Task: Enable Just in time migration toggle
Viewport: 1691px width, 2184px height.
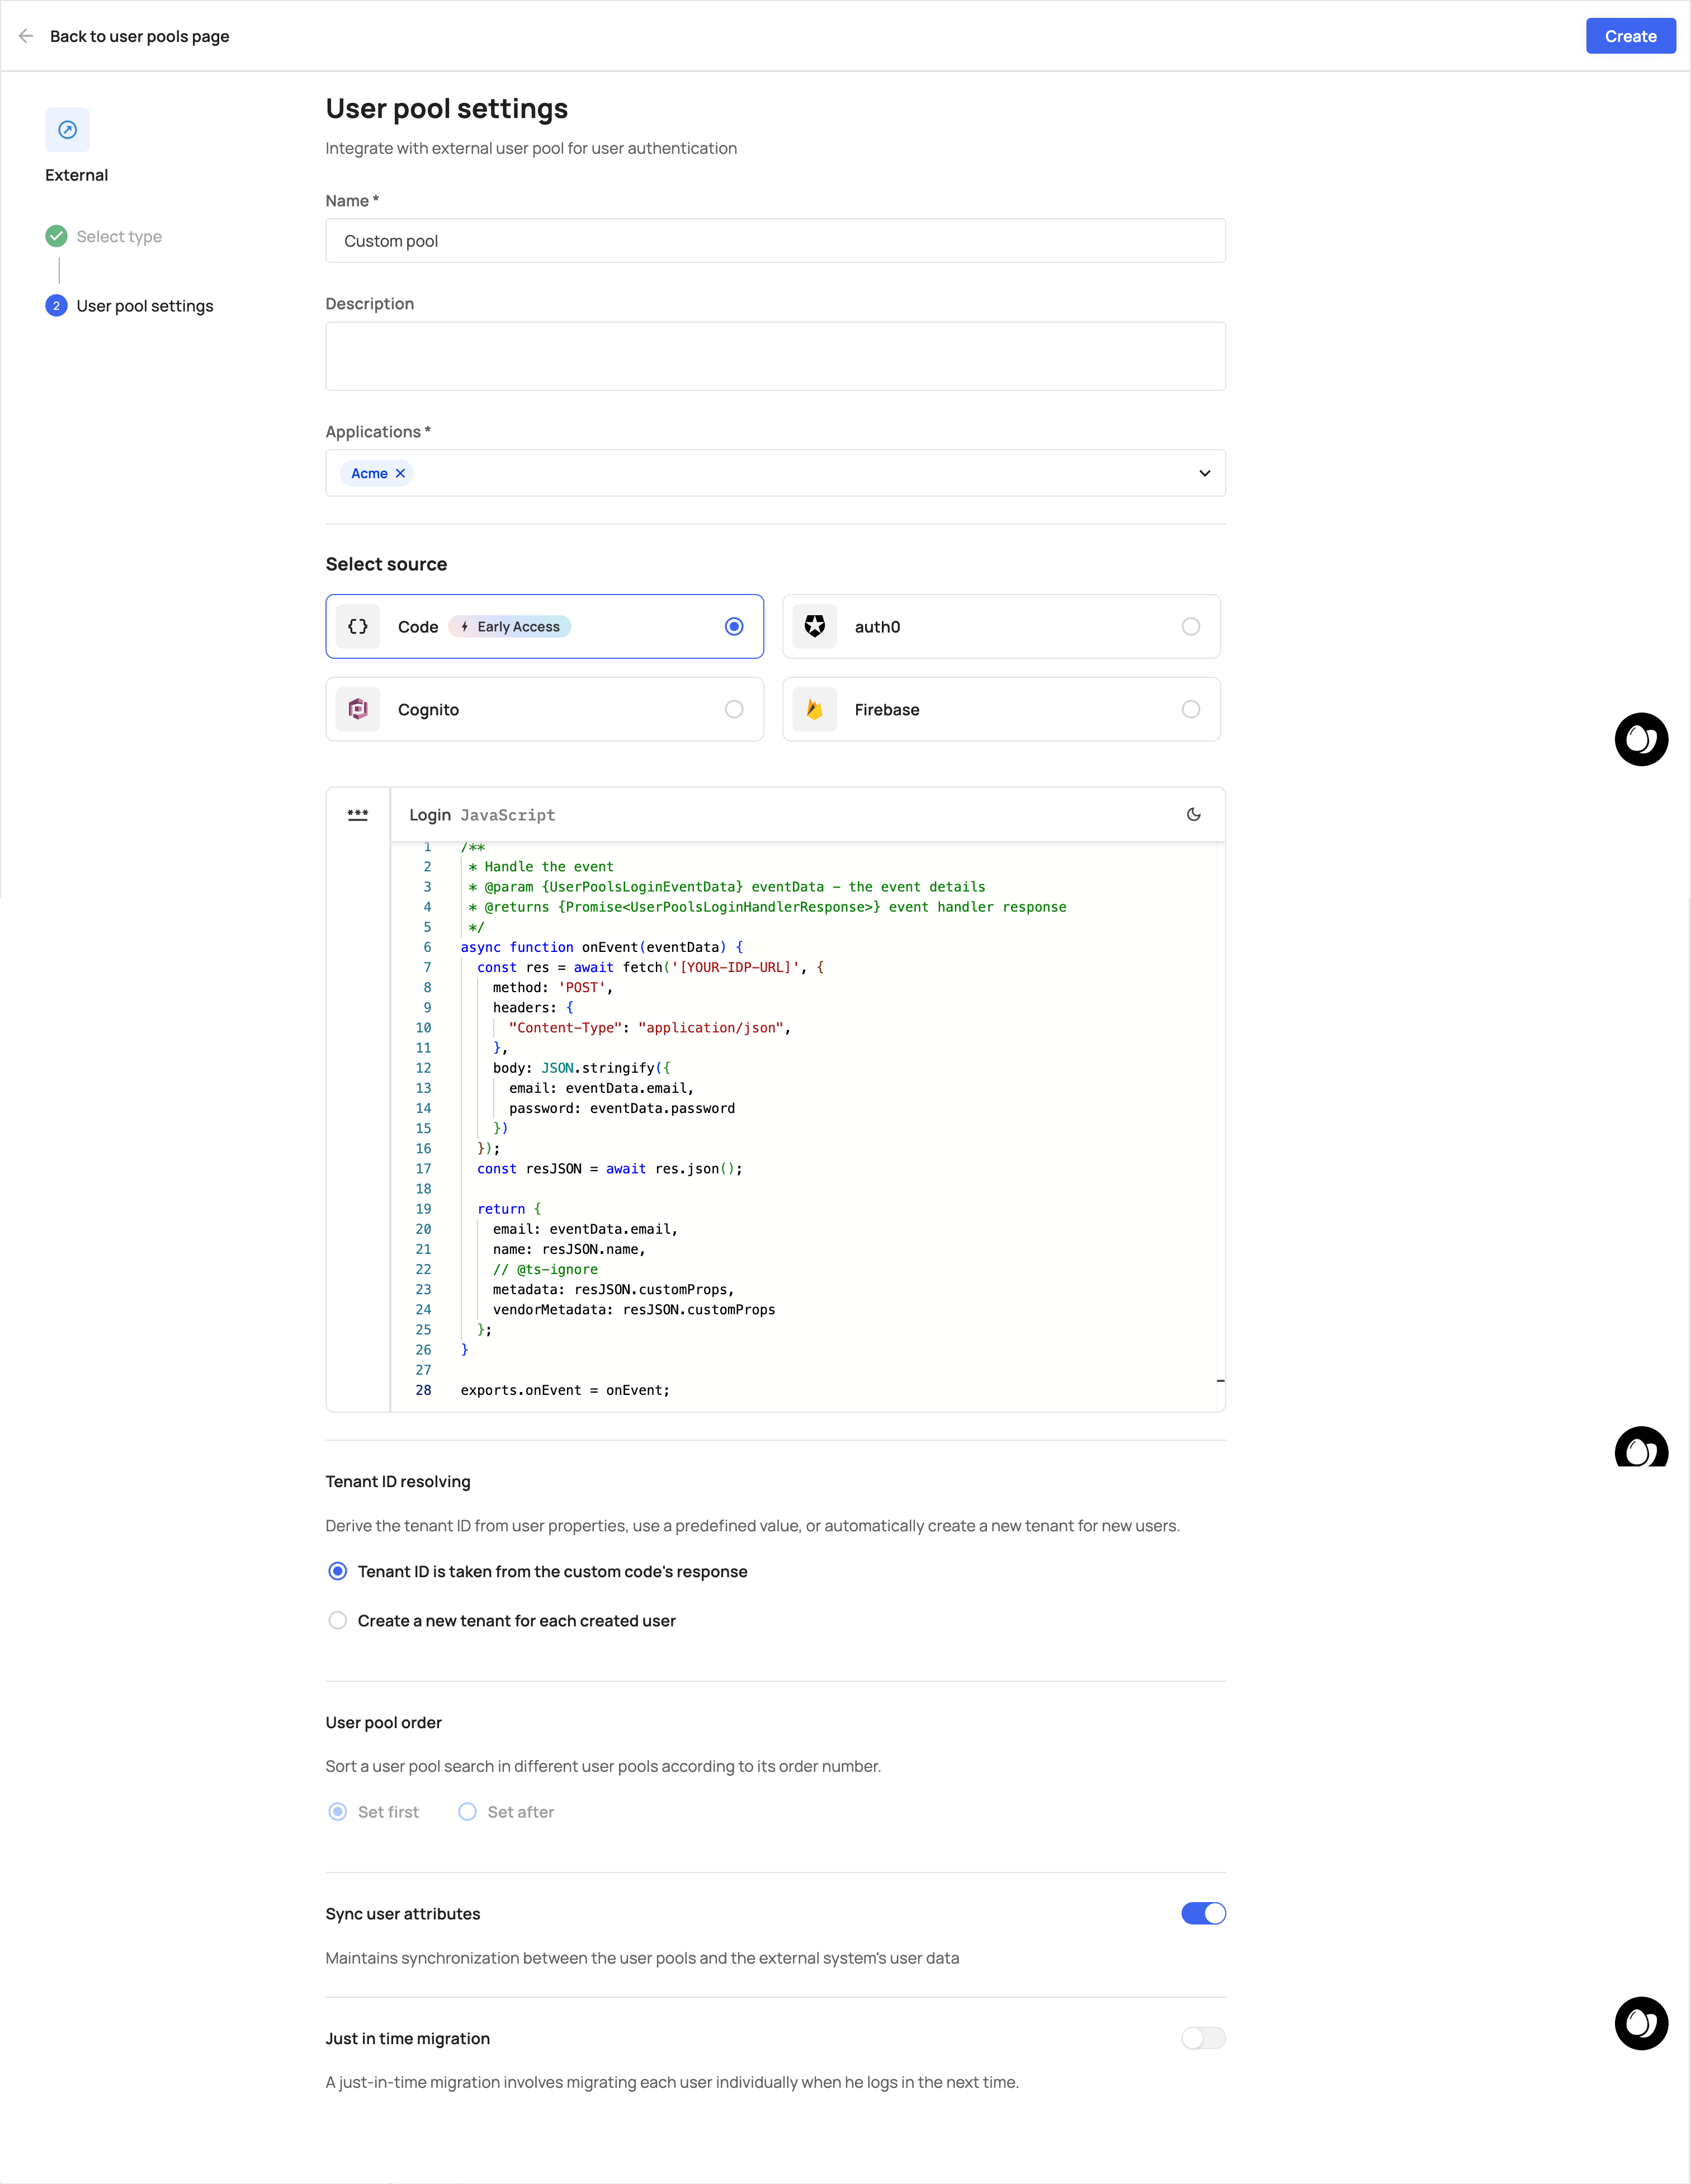Action: [1203, 2038]
